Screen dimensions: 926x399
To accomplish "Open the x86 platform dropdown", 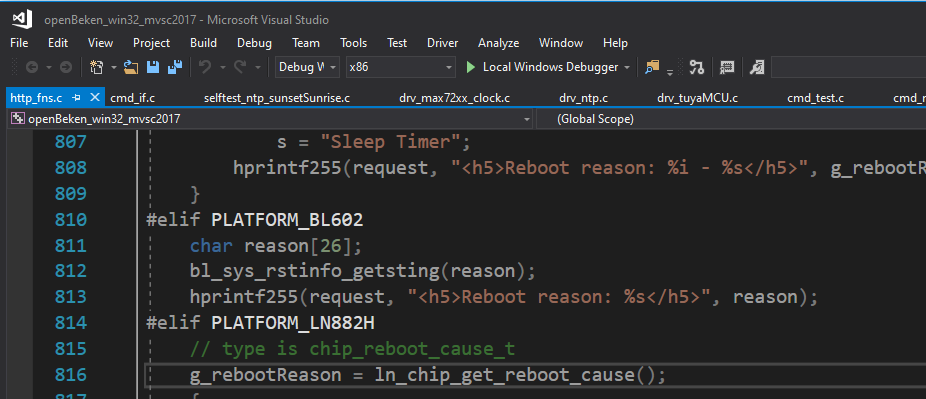I will click(x=400, y=67).
